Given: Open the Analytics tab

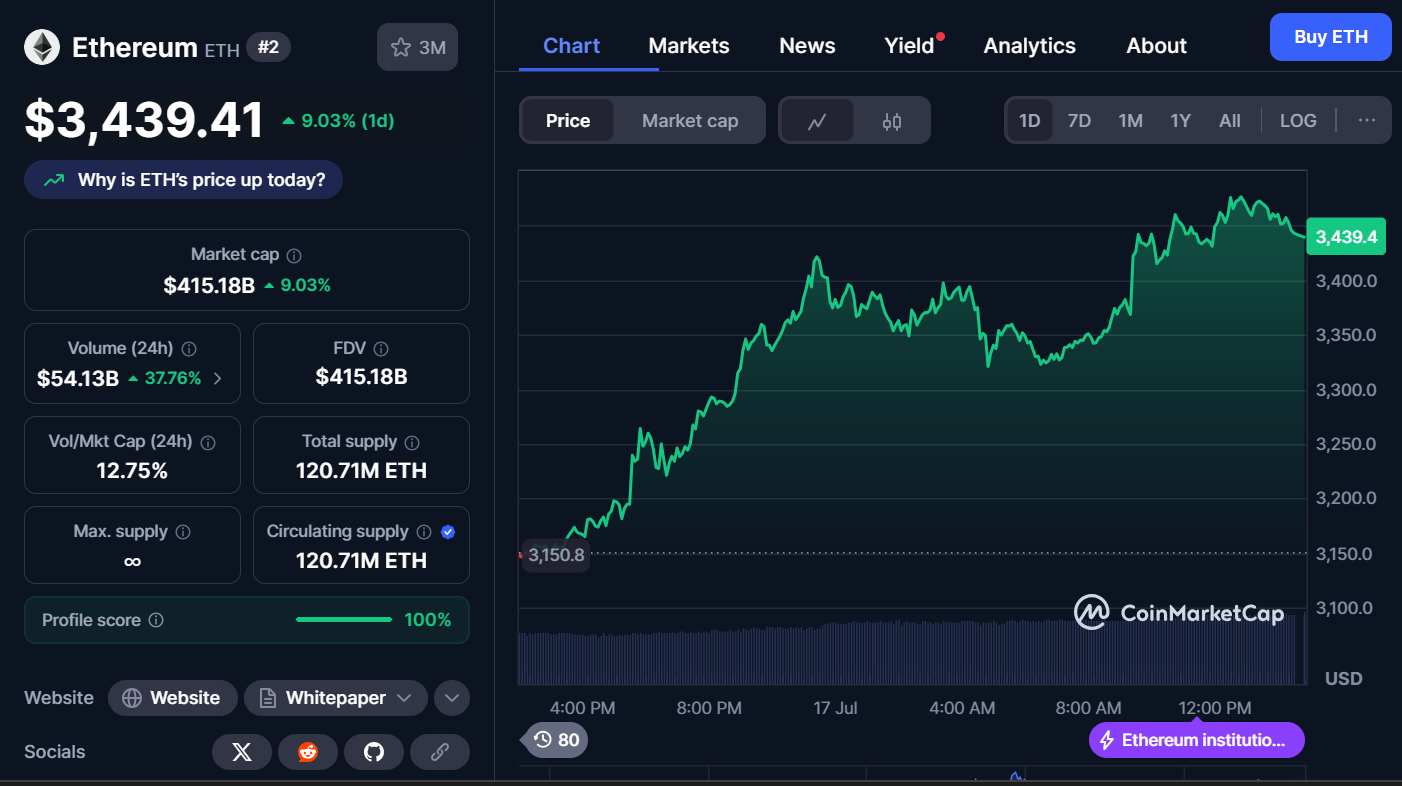Looking at the screenshot, I should [x=1030, y=46].
